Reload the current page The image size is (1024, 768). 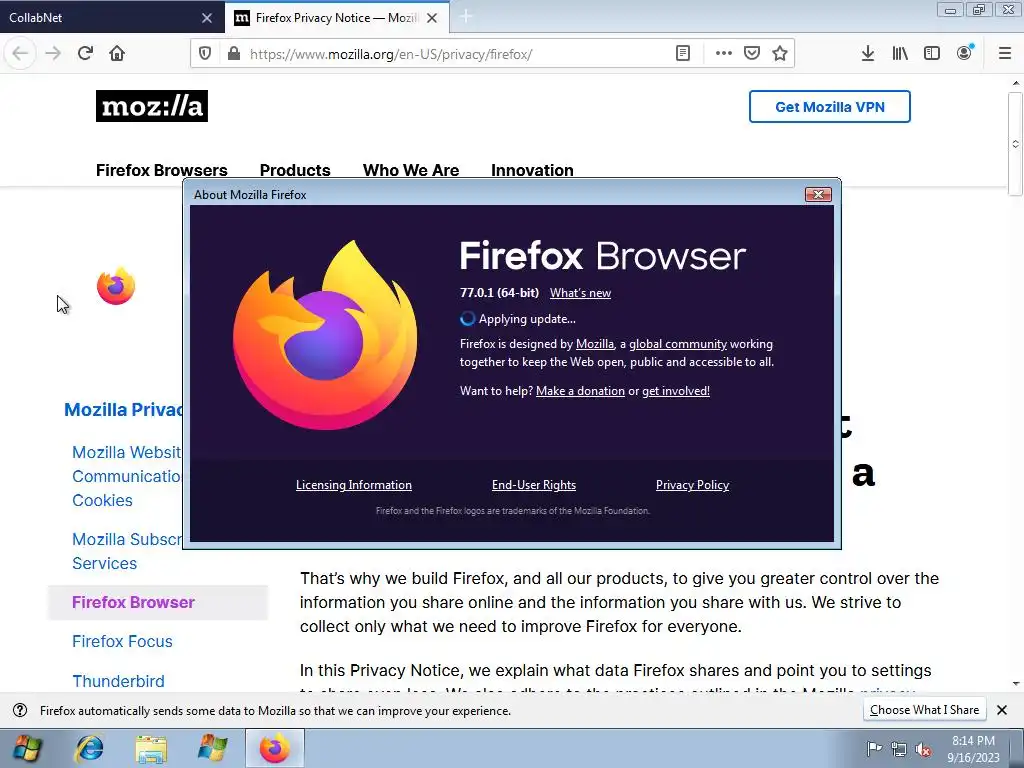(85, 53)
